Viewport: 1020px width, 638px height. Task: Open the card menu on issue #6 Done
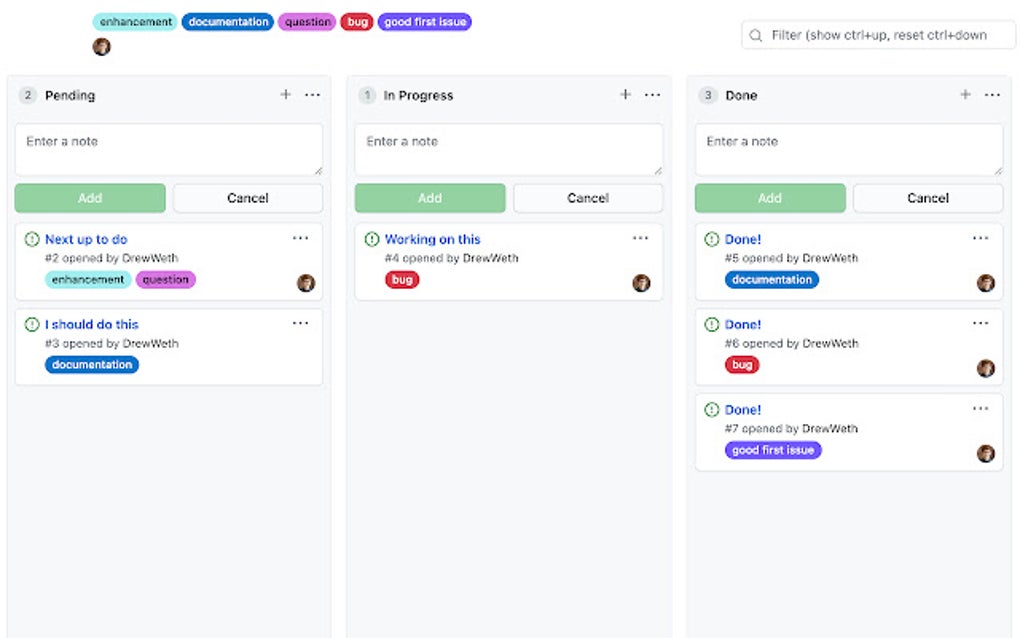coord(981,323)
